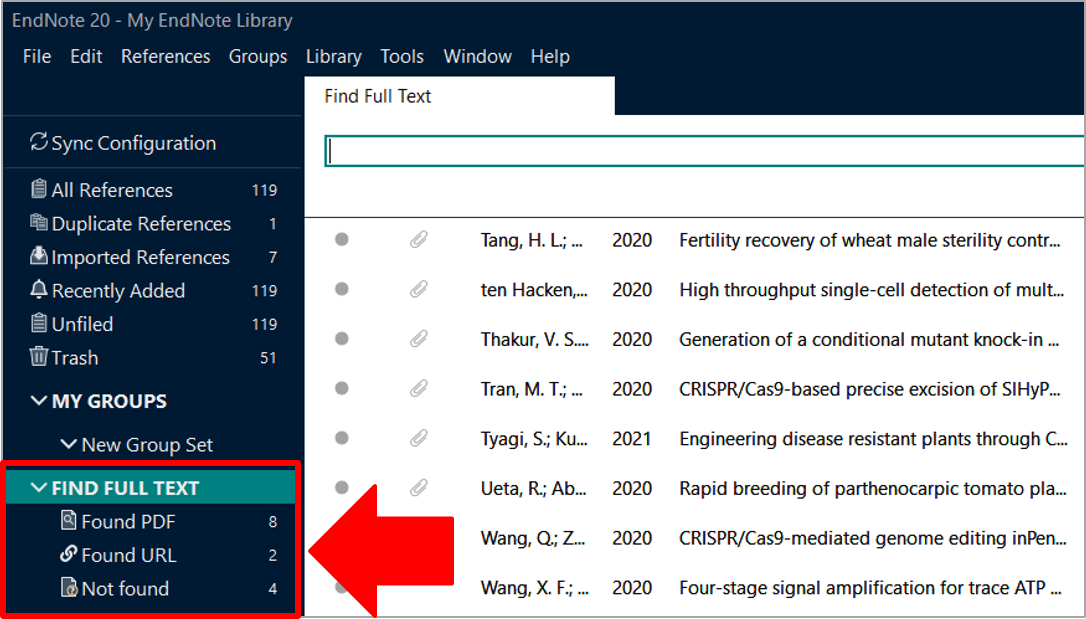Screen dimensions: 1086x619
Task: Click the Found URL link icon
Action: [x=69, y=554]
